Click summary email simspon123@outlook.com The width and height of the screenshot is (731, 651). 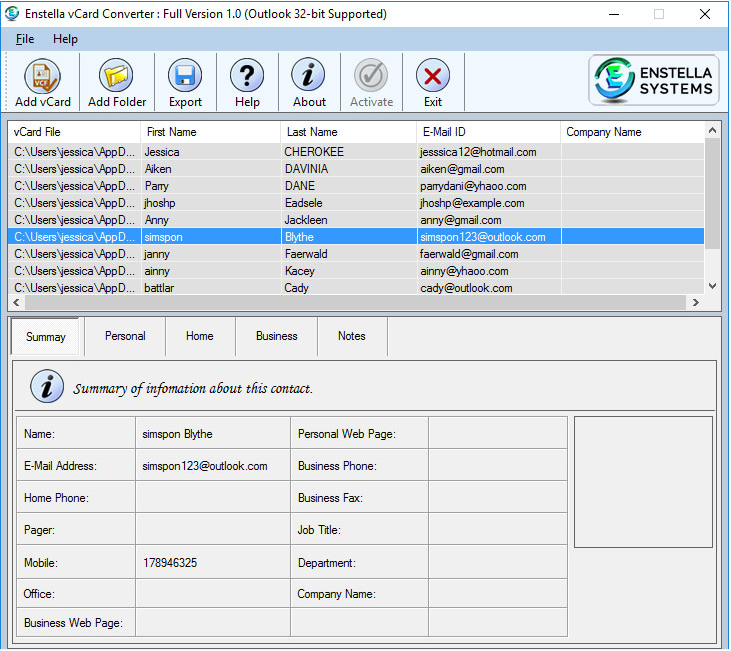(x=205, y=466)
